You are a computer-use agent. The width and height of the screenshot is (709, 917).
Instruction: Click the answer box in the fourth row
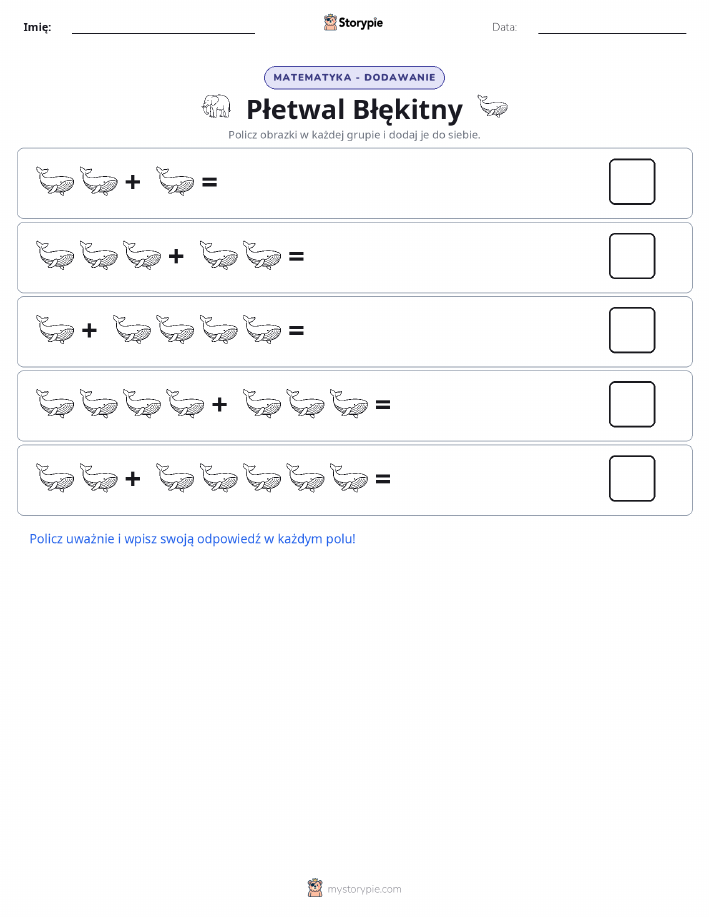[632, 404]
